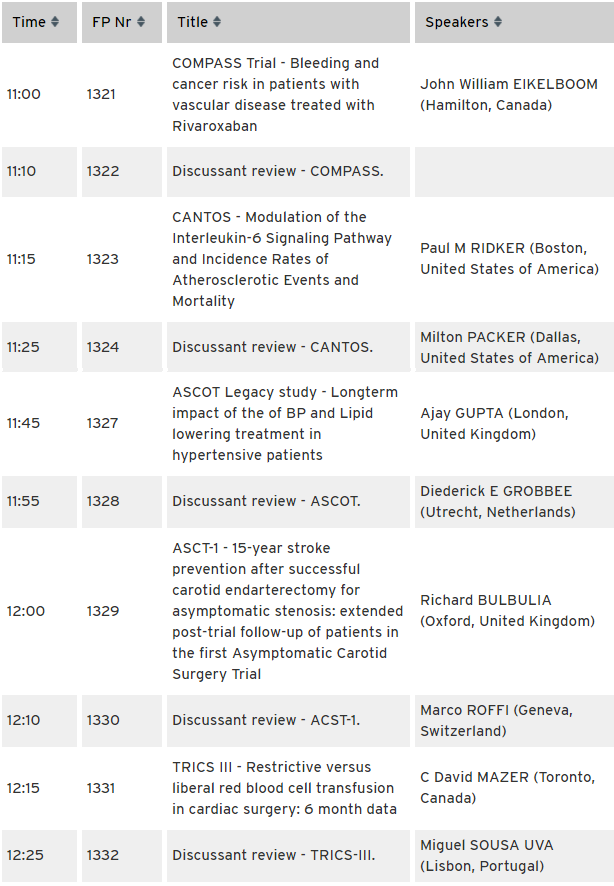Select Discussant review - CANTOS row

[308, 347]
